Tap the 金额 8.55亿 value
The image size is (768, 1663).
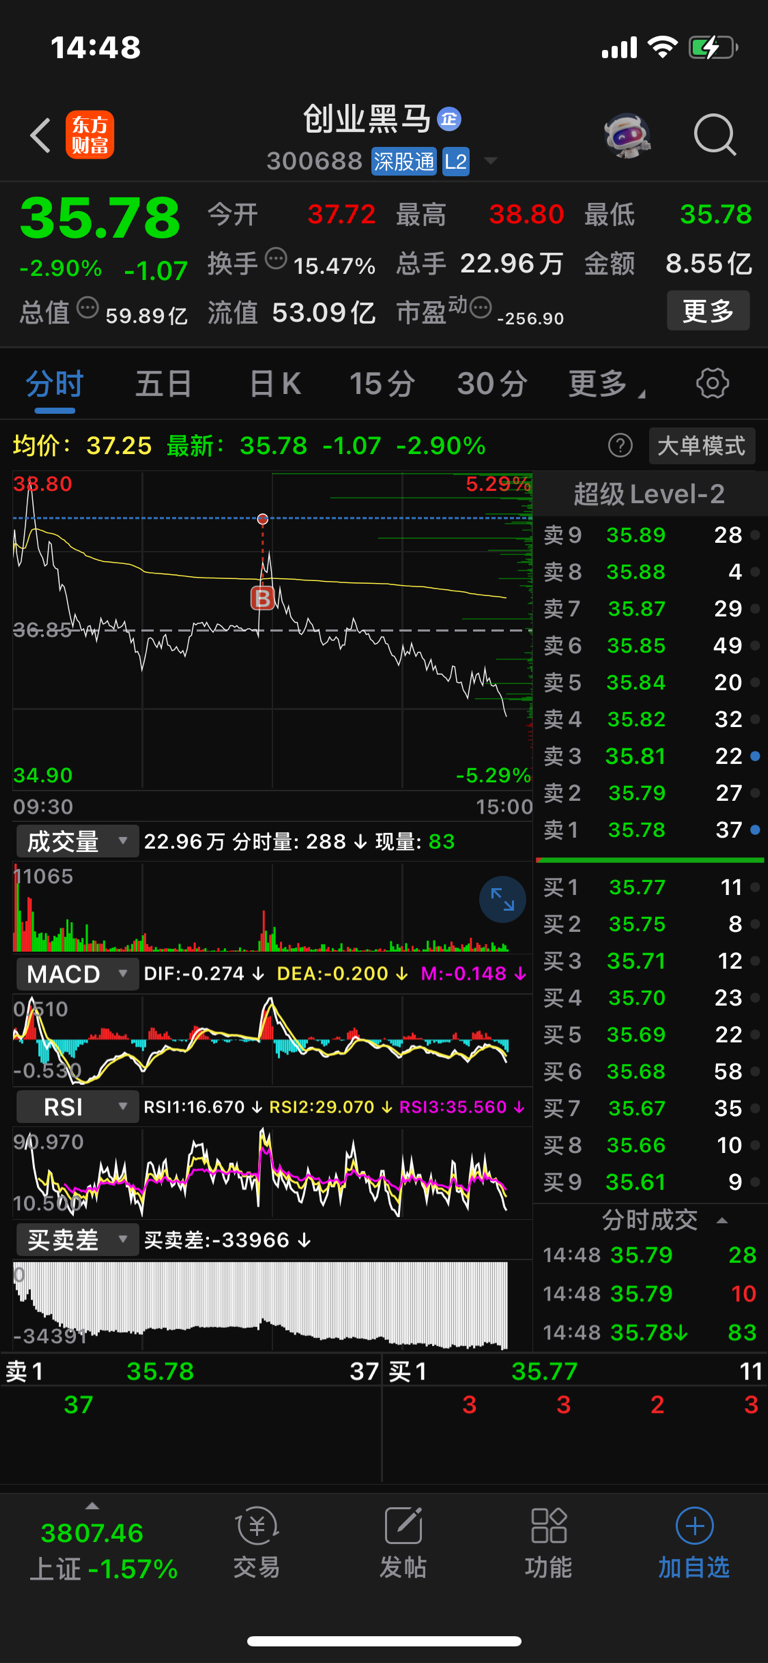point(709,263)
